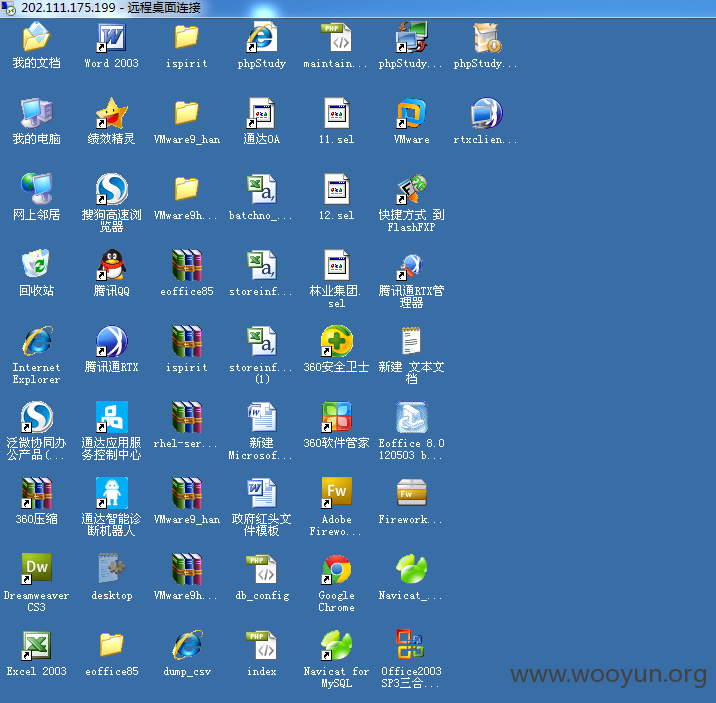This screenshot has width=716, height=703.
Task: Launch 360压缩 shortcut
Action: click(x=36, y=492)
